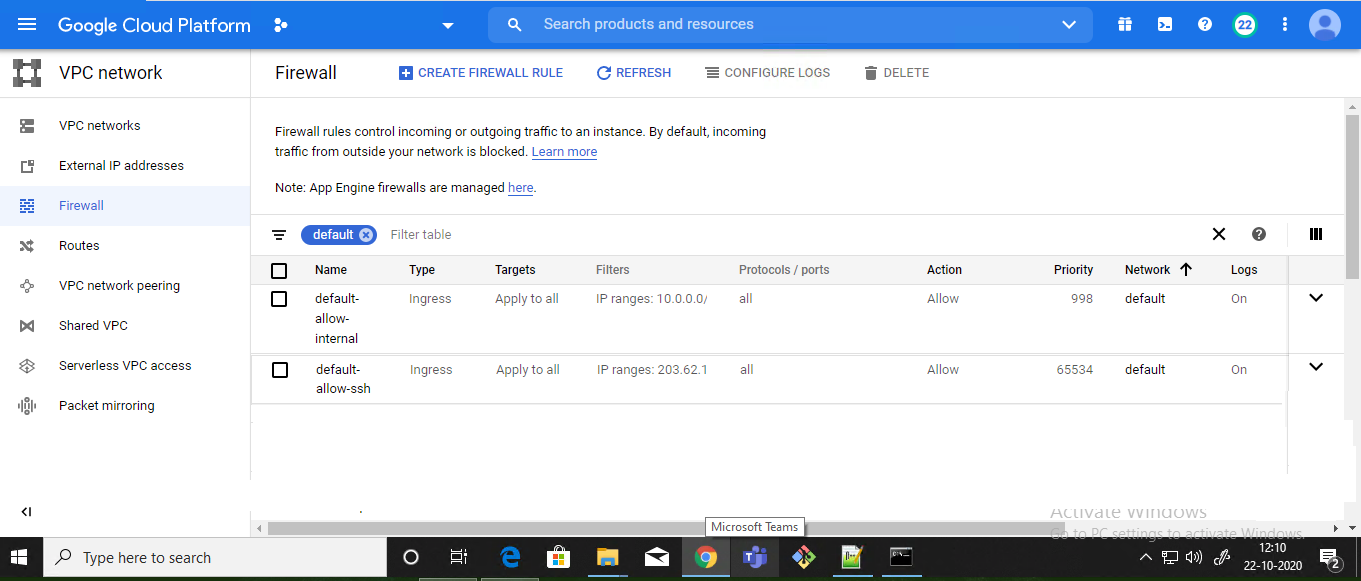
Task: Open the Help question mark icon
Action: [x=1205, y=25]
